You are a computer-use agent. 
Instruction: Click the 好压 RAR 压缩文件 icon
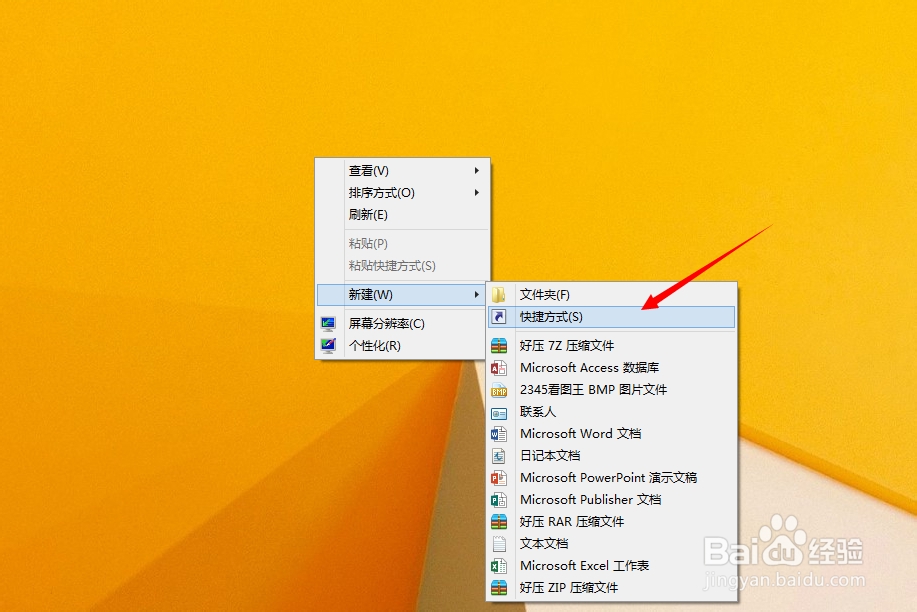pyautogui.click(x=501, y=521)
